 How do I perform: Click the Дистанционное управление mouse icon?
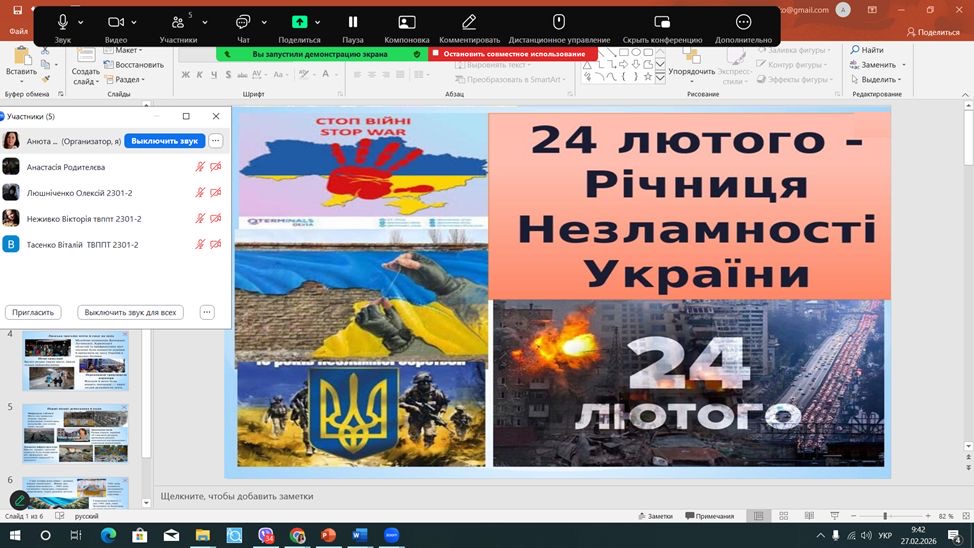(x=559, y=22)
